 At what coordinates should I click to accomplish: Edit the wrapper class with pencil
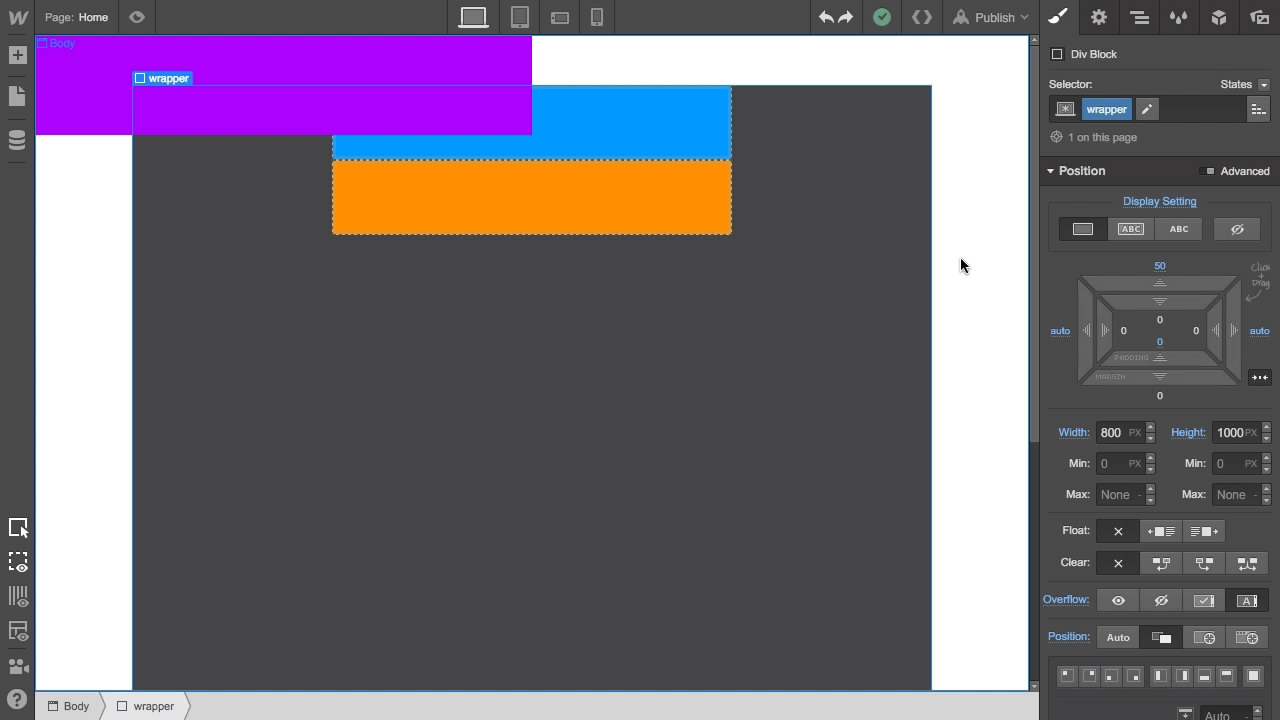1147,109
